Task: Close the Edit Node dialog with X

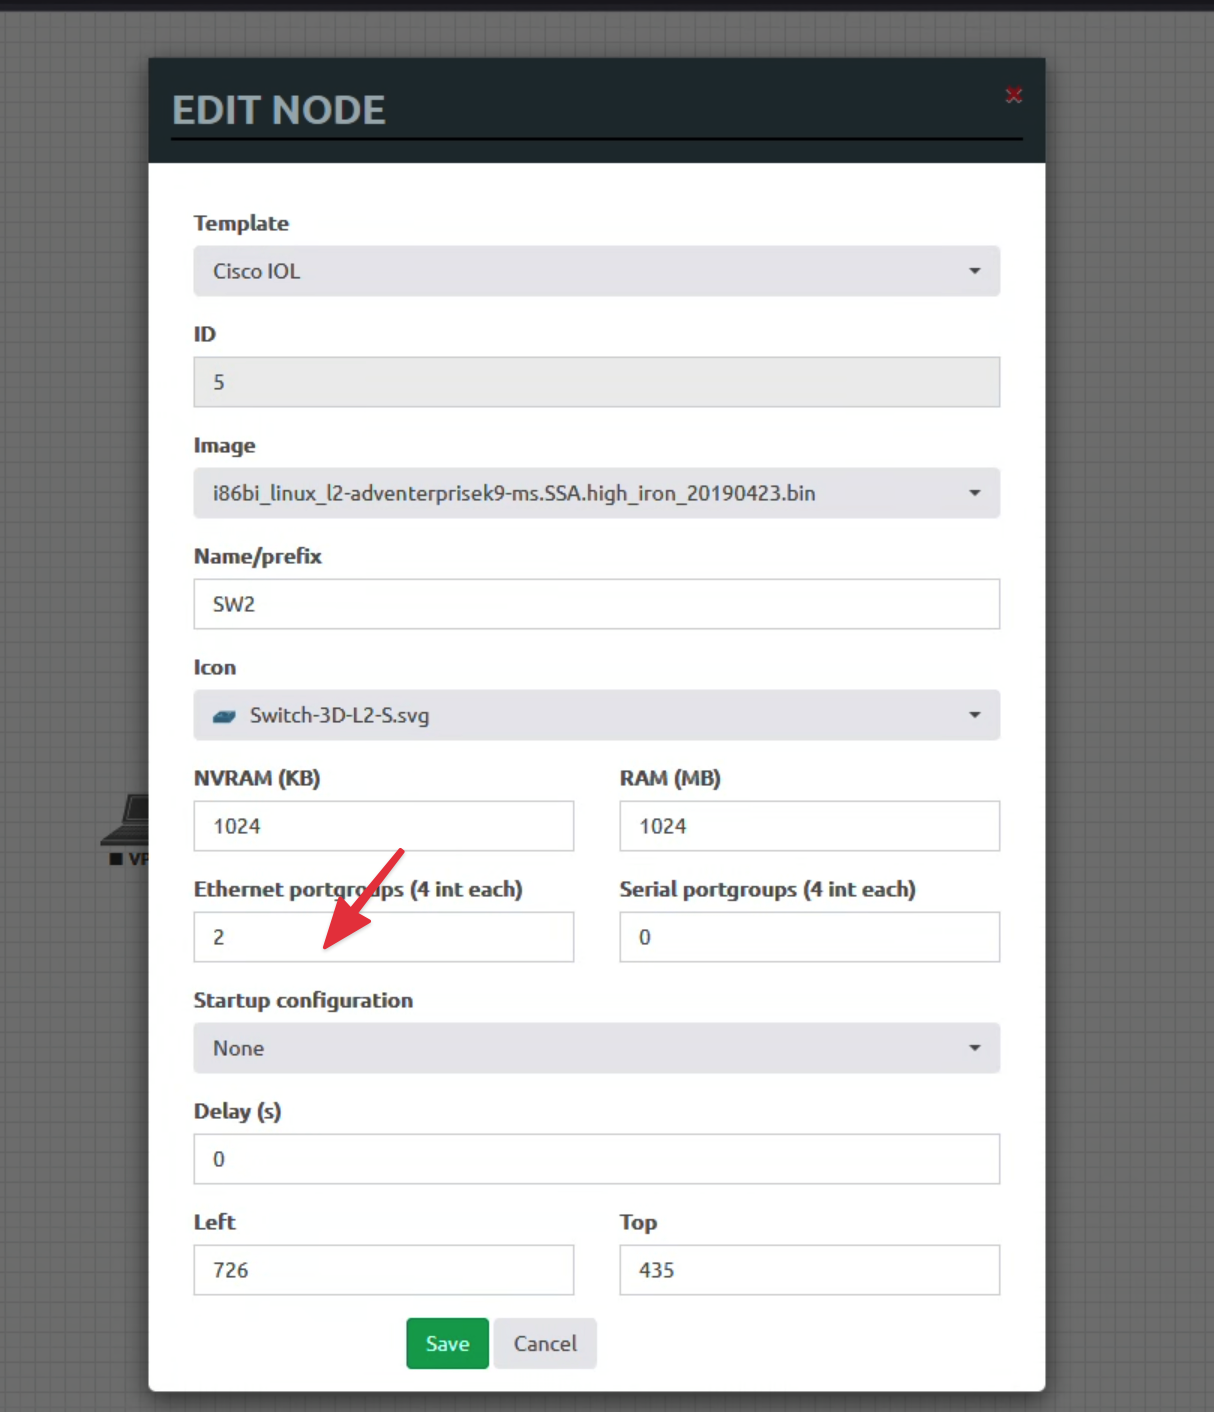Action: click(1013, 95)
